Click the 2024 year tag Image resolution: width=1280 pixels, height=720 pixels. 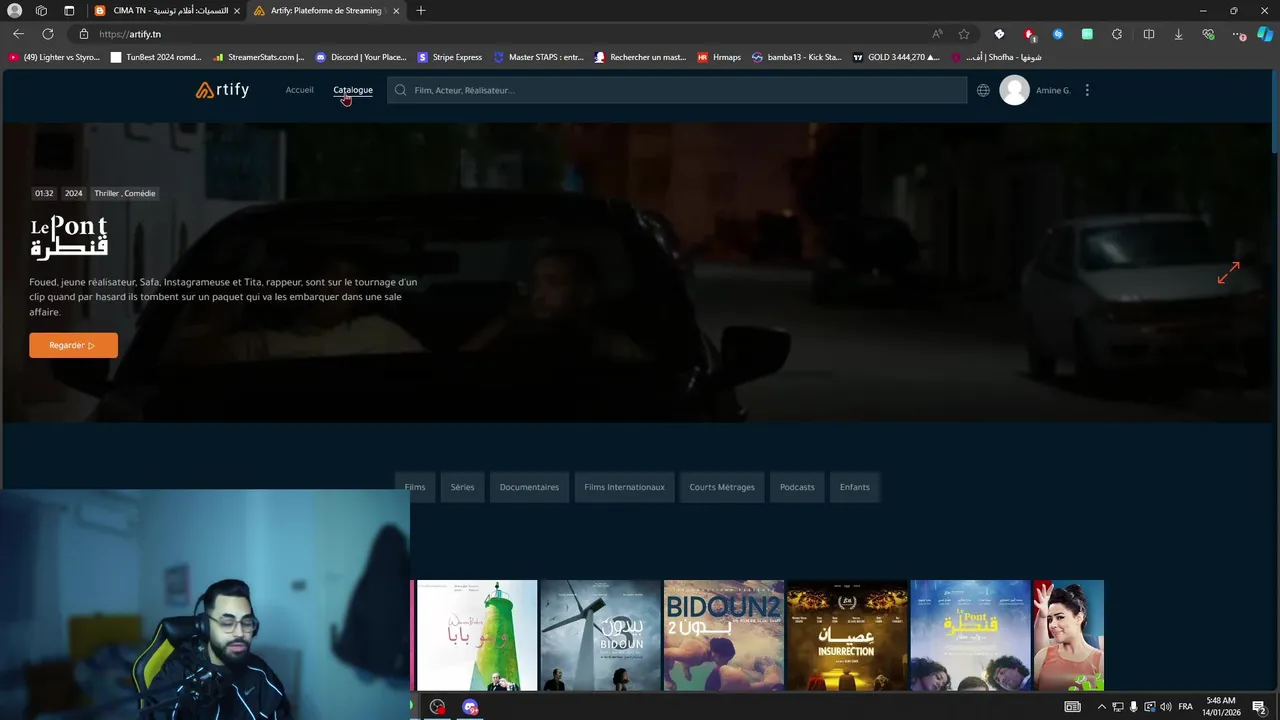click(x=74, y=193)
